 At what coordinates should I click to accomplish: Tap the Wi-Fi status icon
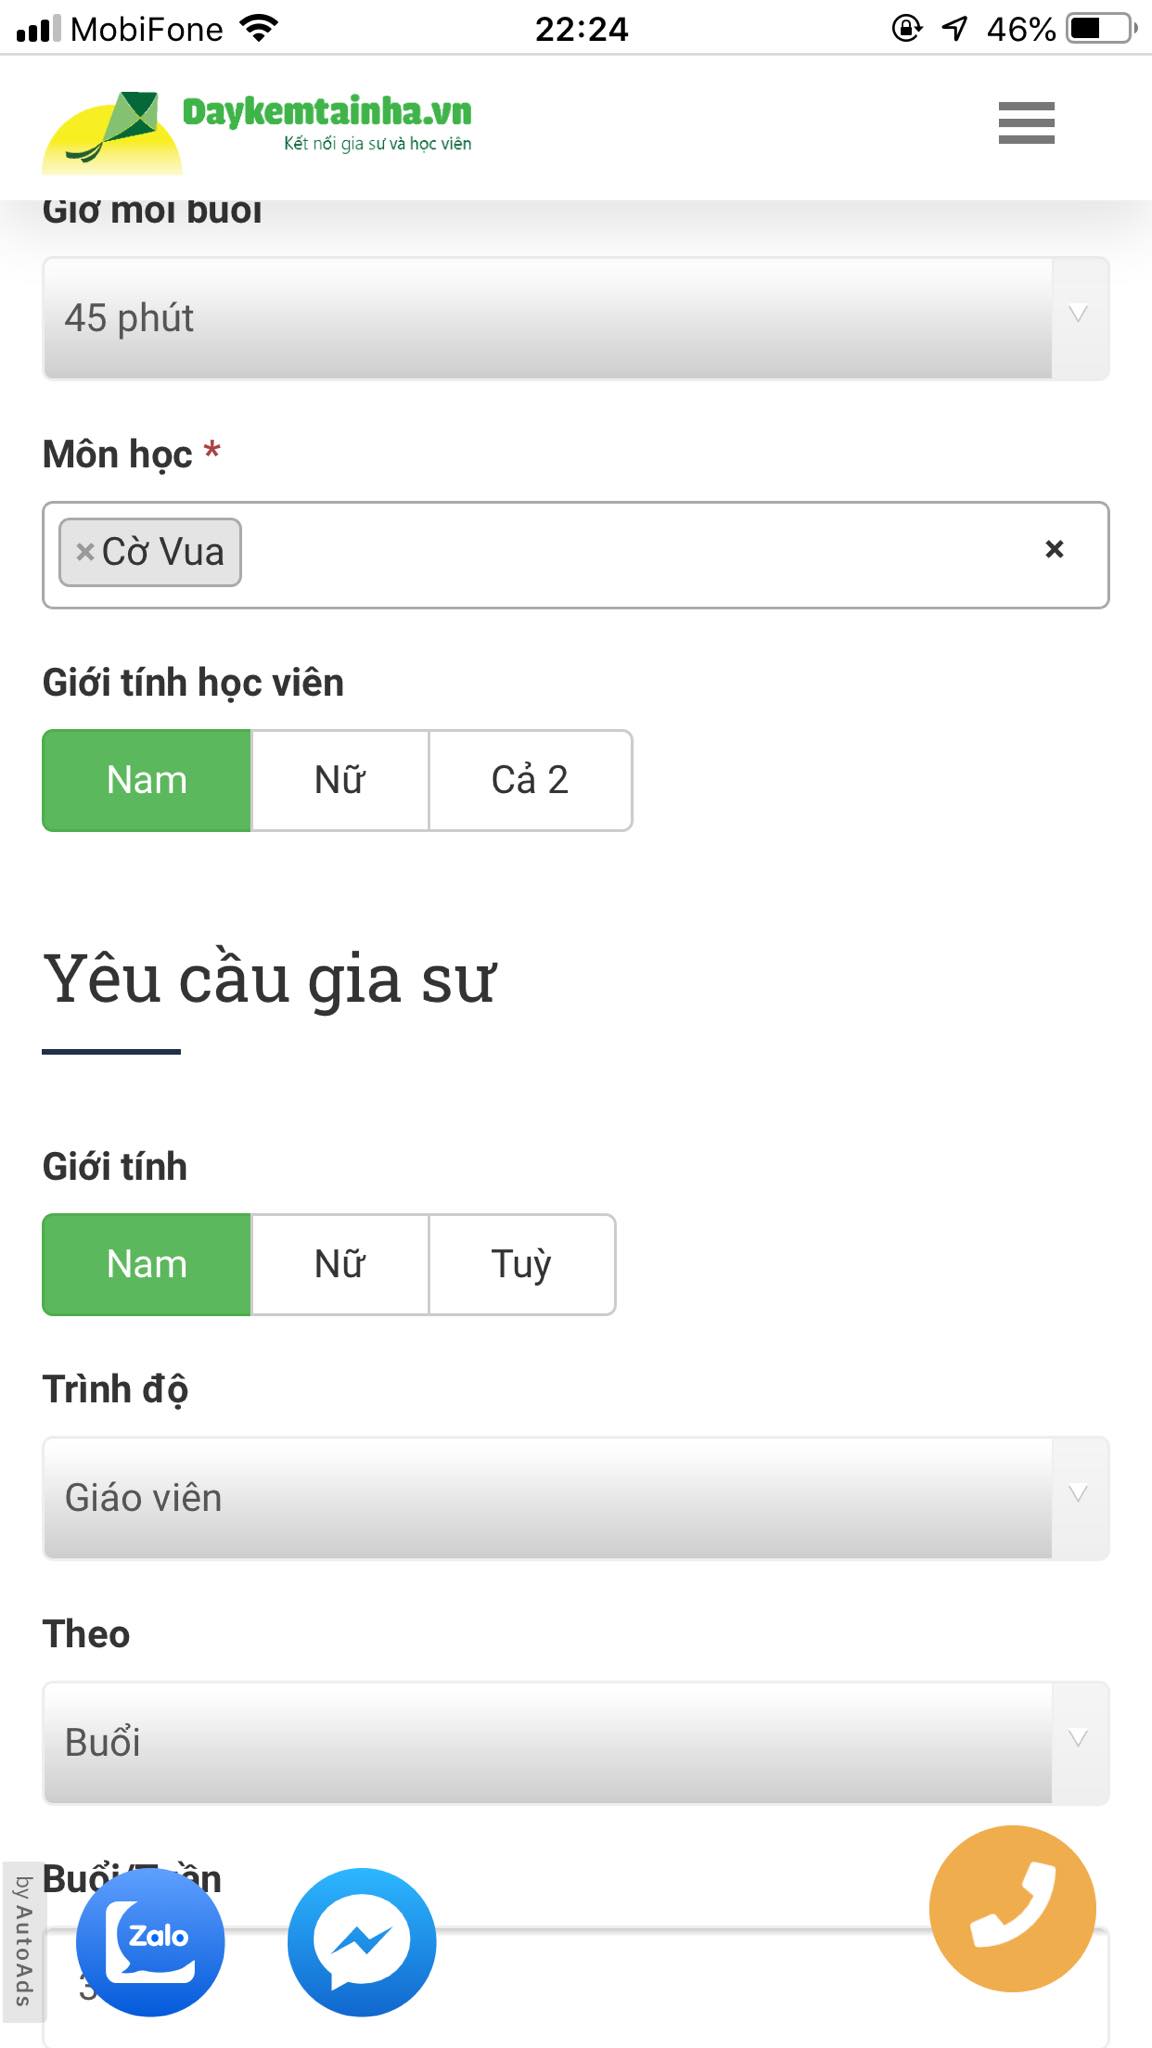click(x=259, y=28)
